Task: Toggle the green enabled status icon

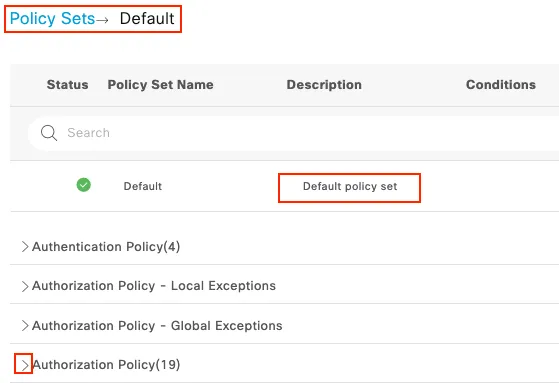Action: (x=84, y=185)
